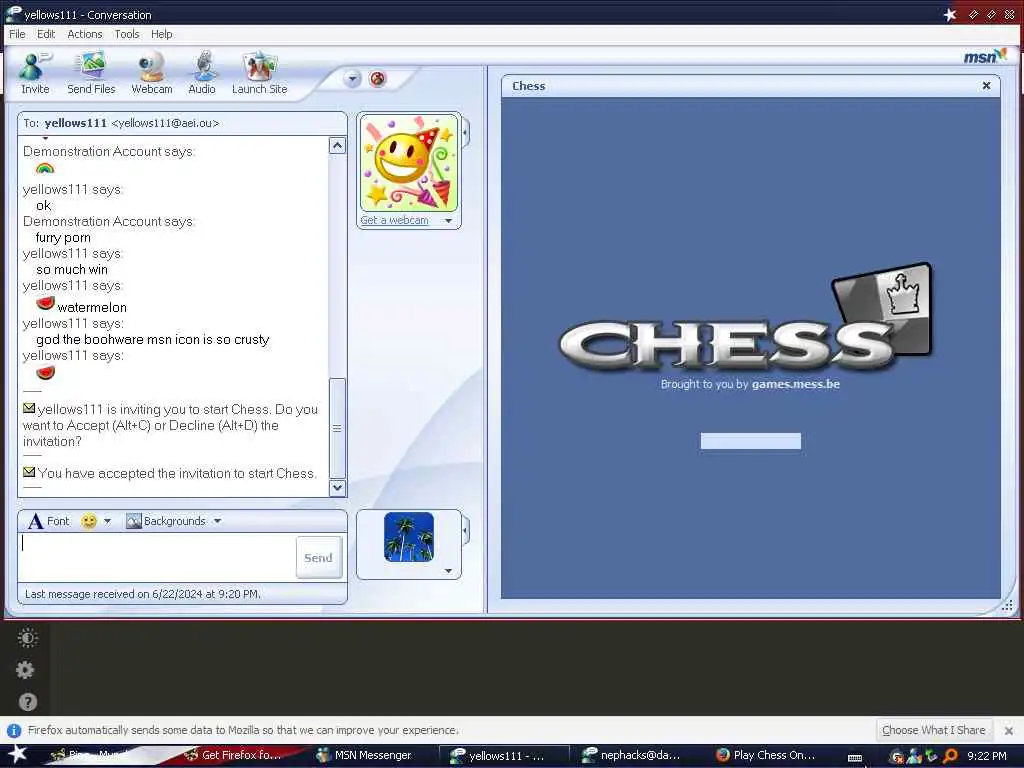Dismiss the Firefox data notification bar
The height and width of the screenshot is (768, 1024).
point(1009,730)
